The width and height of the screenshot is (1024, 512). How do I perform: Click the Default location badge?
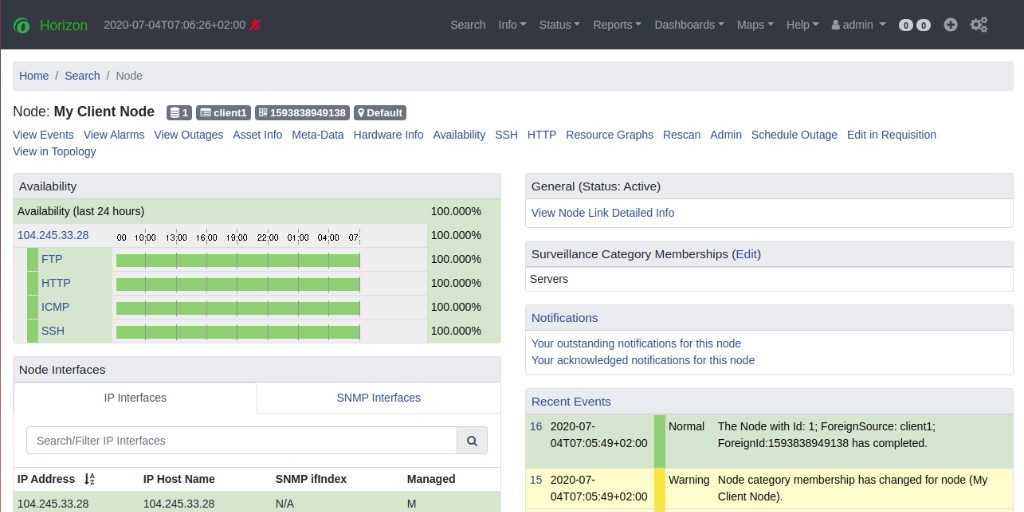click(380, 112)
